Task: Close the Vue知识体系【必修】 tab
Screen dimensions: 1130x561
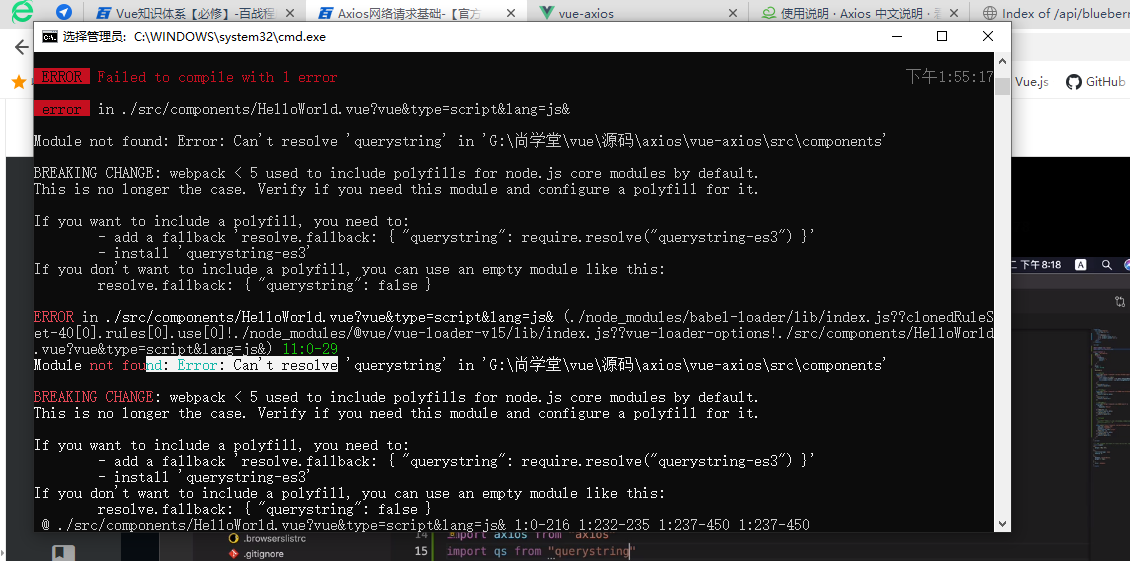Action: (289, 13)
